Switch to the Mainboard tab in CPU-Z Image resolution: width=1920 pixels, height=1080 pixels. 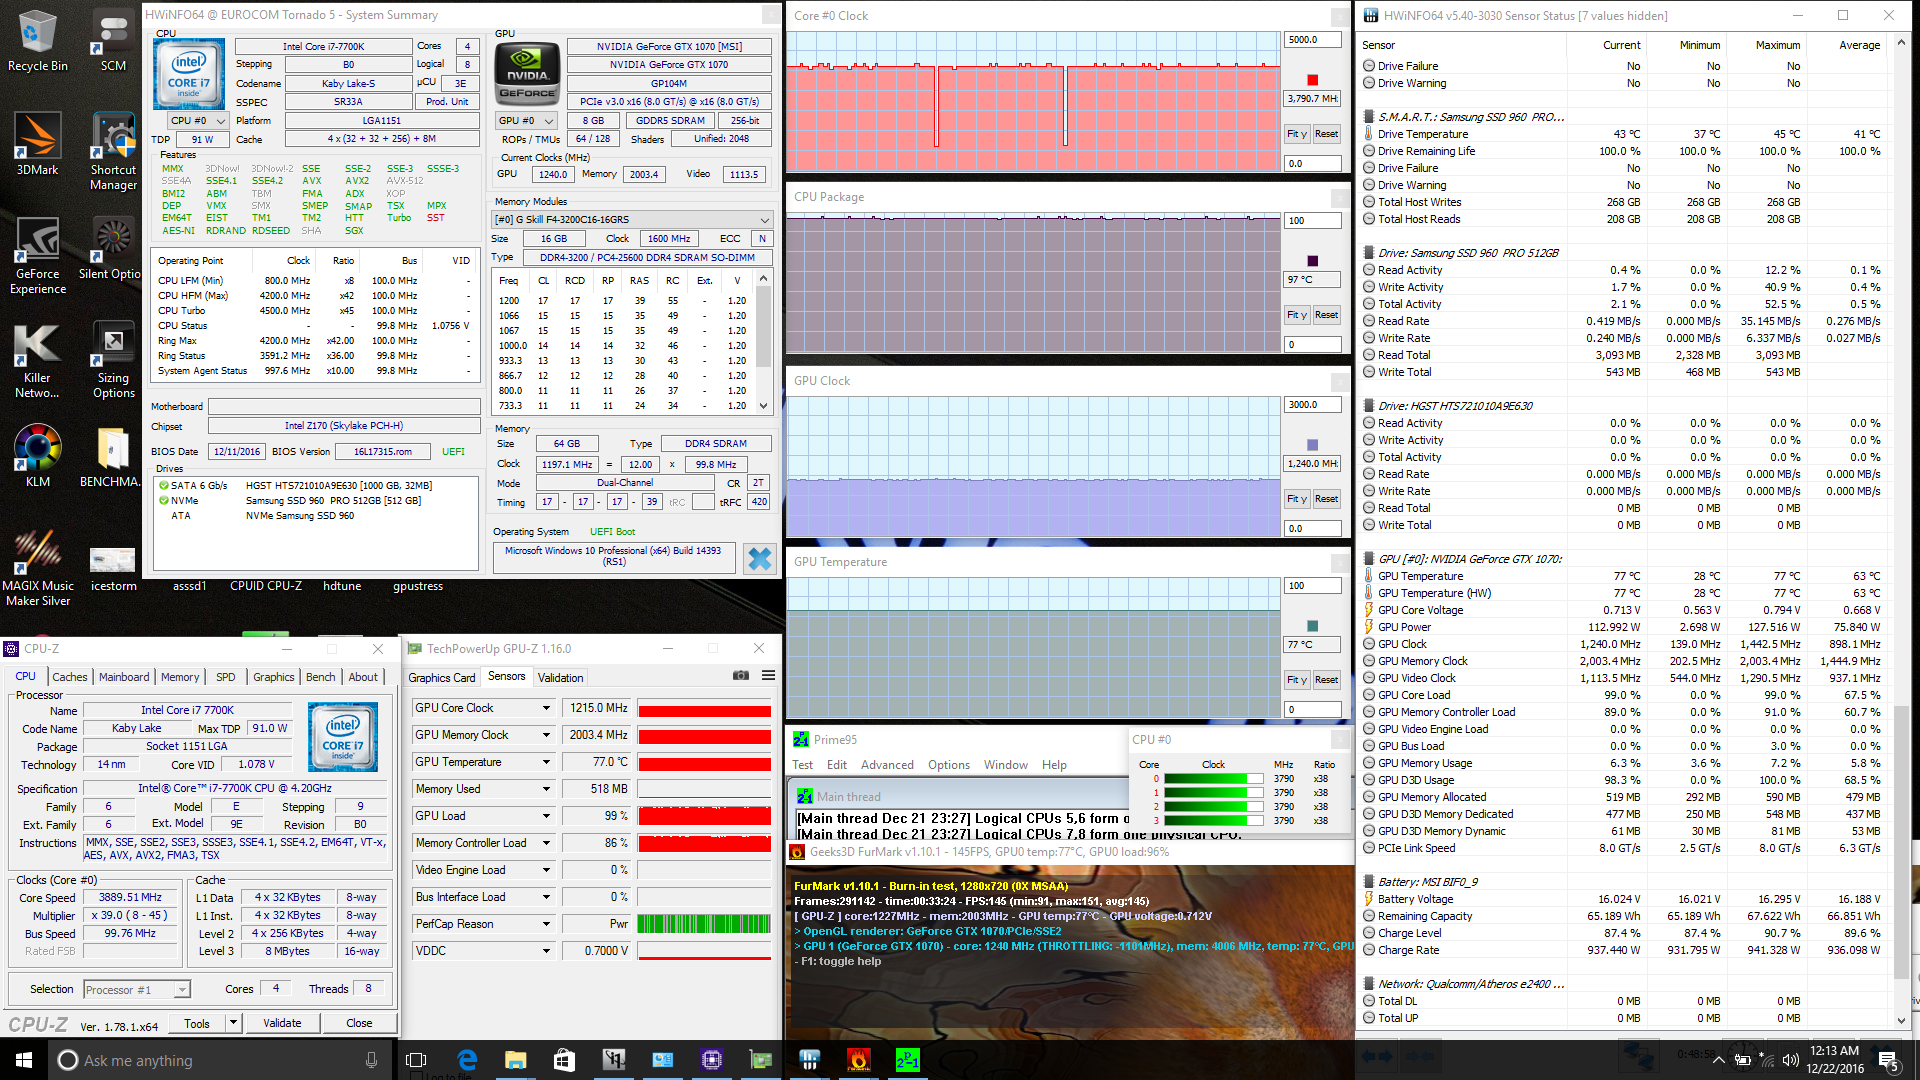point(124,677)
